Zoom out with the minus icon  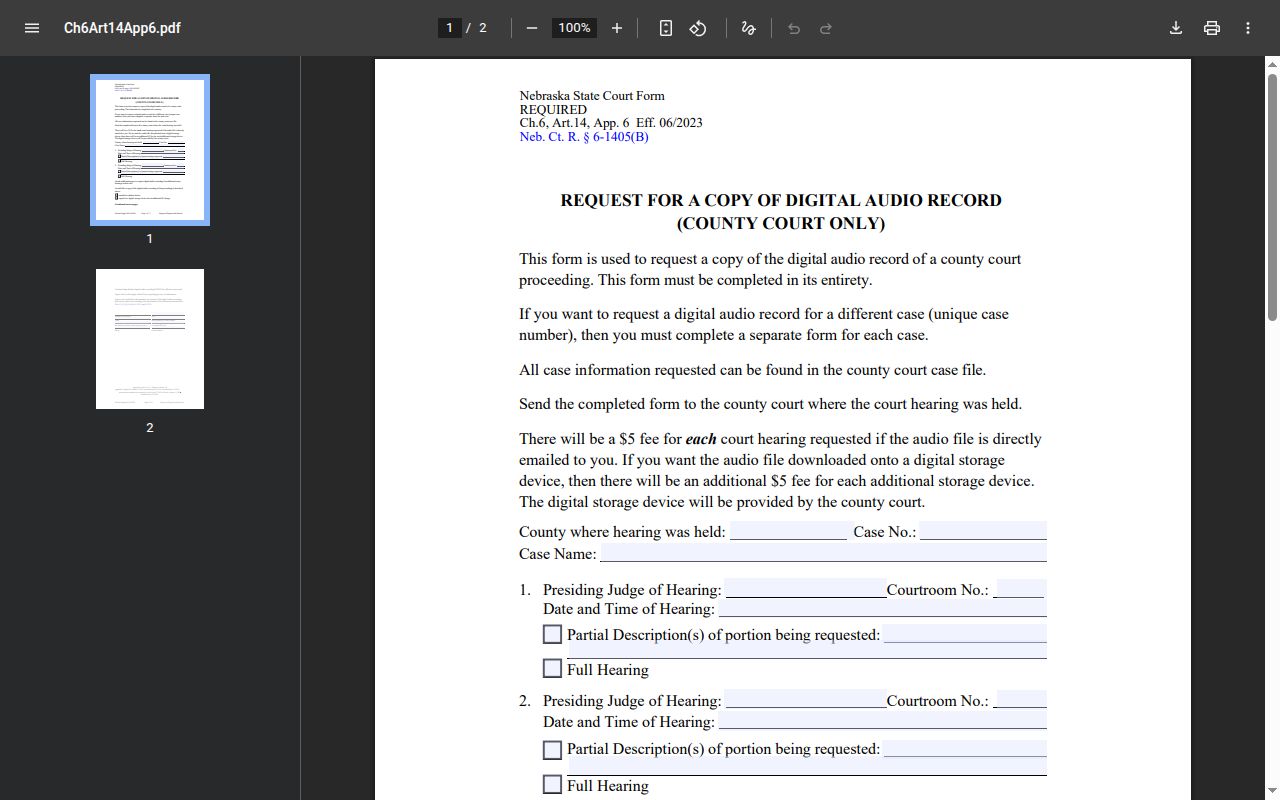point(532,28)
